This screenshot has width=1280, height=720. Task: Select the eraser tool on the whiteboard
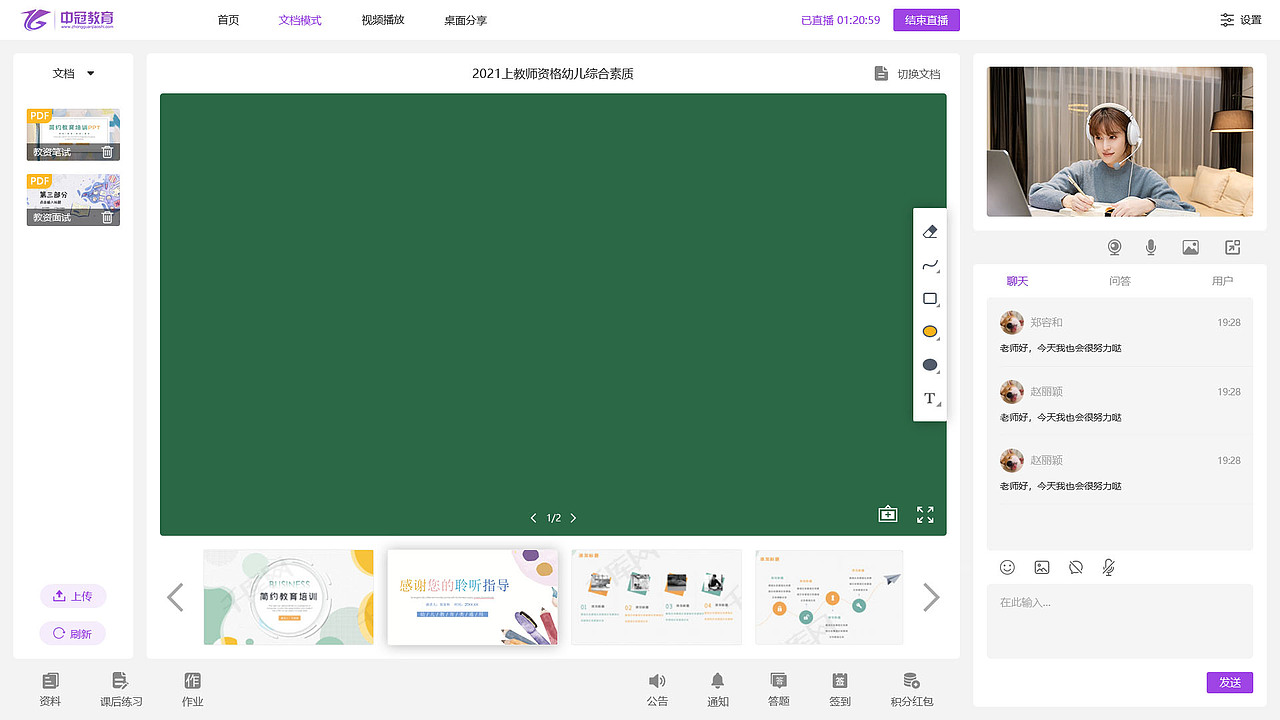929,230
